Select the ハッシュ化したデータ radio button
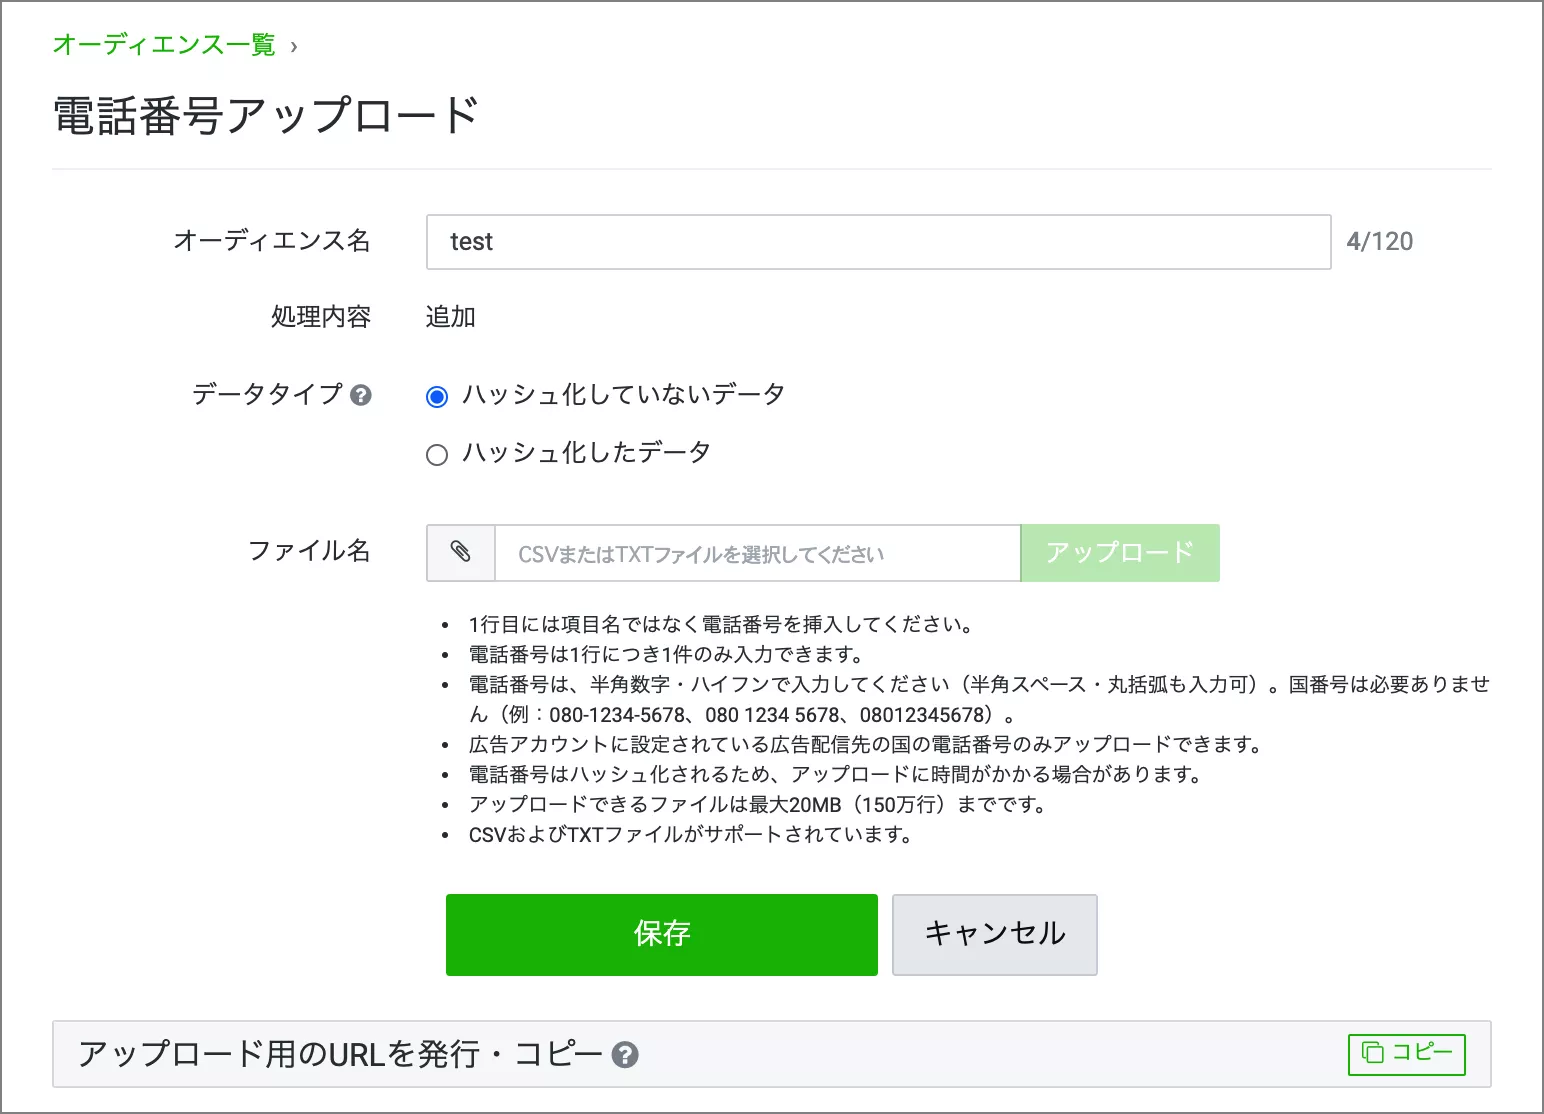 437,455
